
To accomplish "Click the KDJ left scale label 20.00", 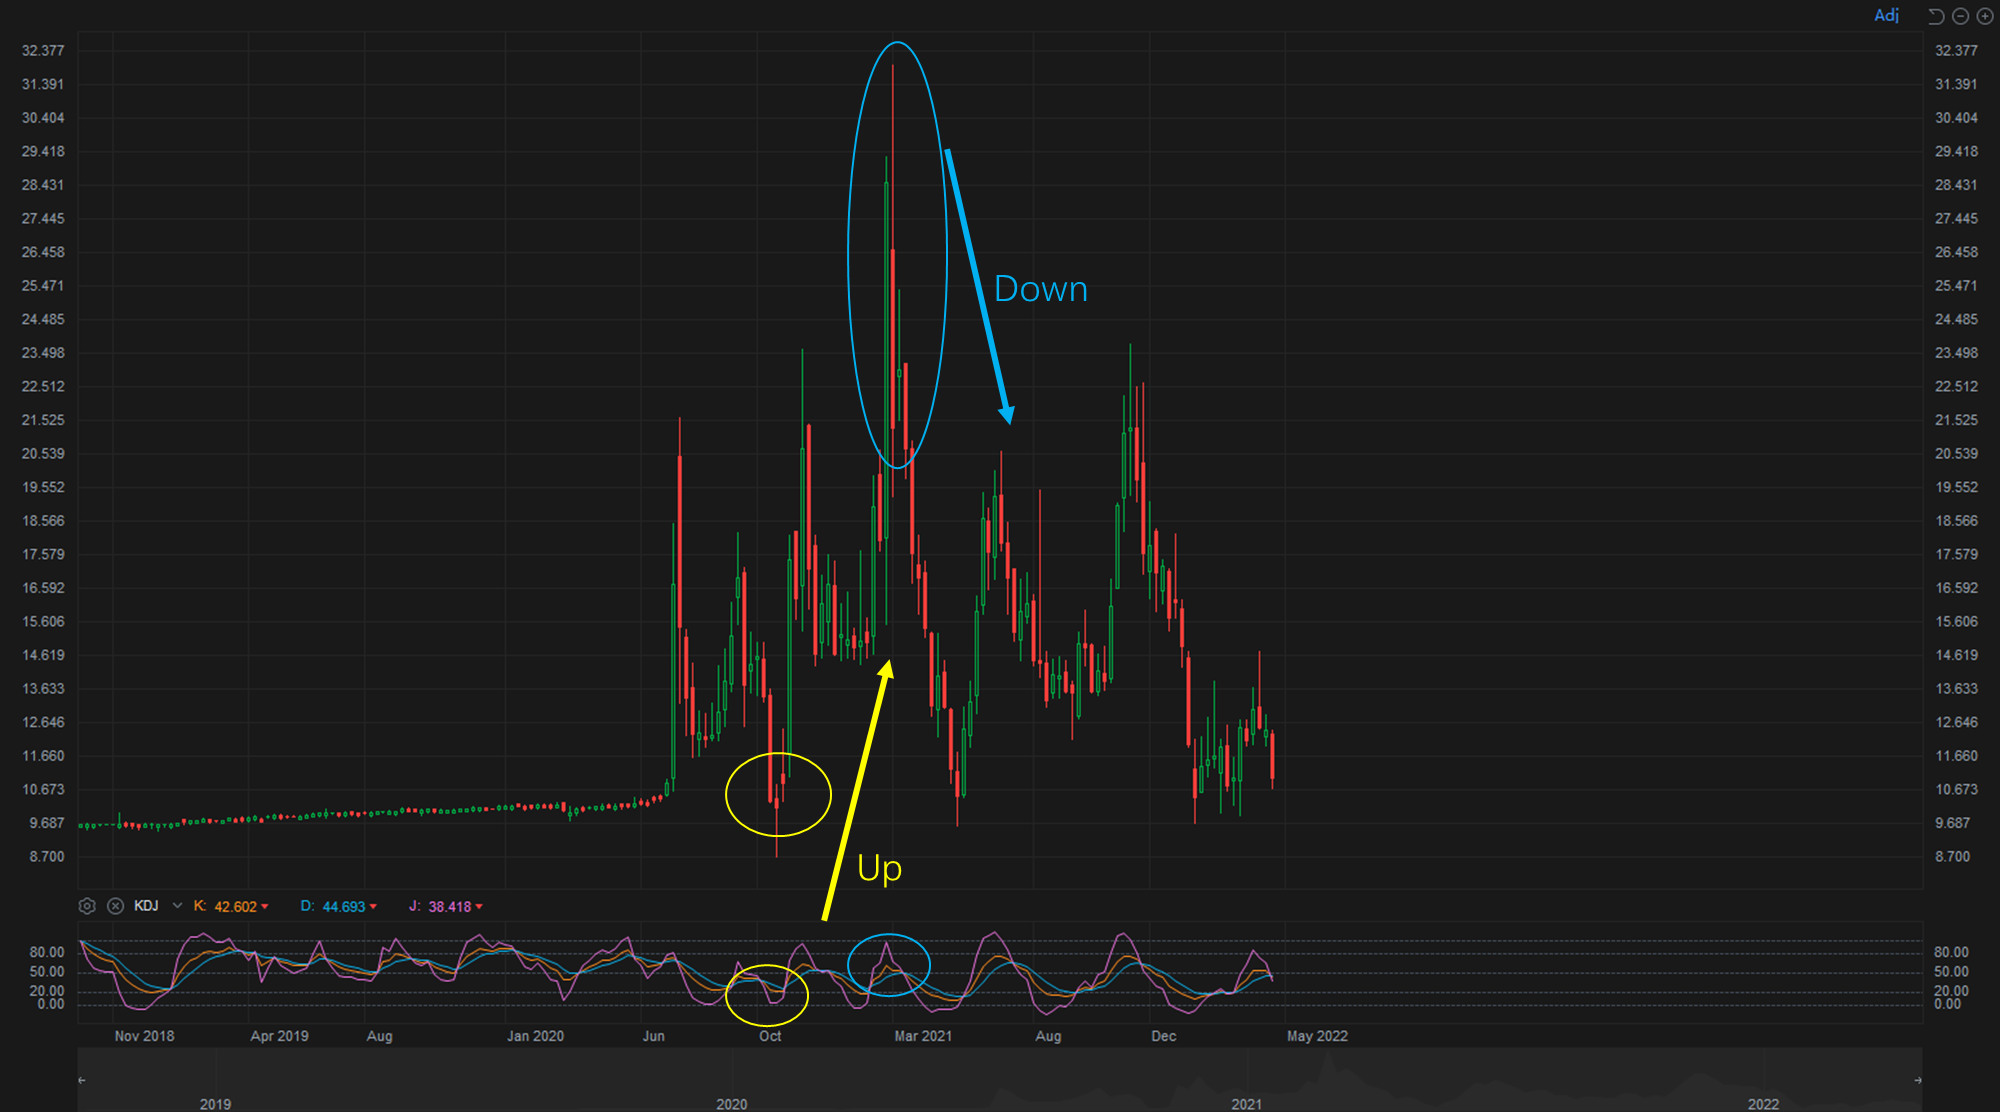I will 47,991.
